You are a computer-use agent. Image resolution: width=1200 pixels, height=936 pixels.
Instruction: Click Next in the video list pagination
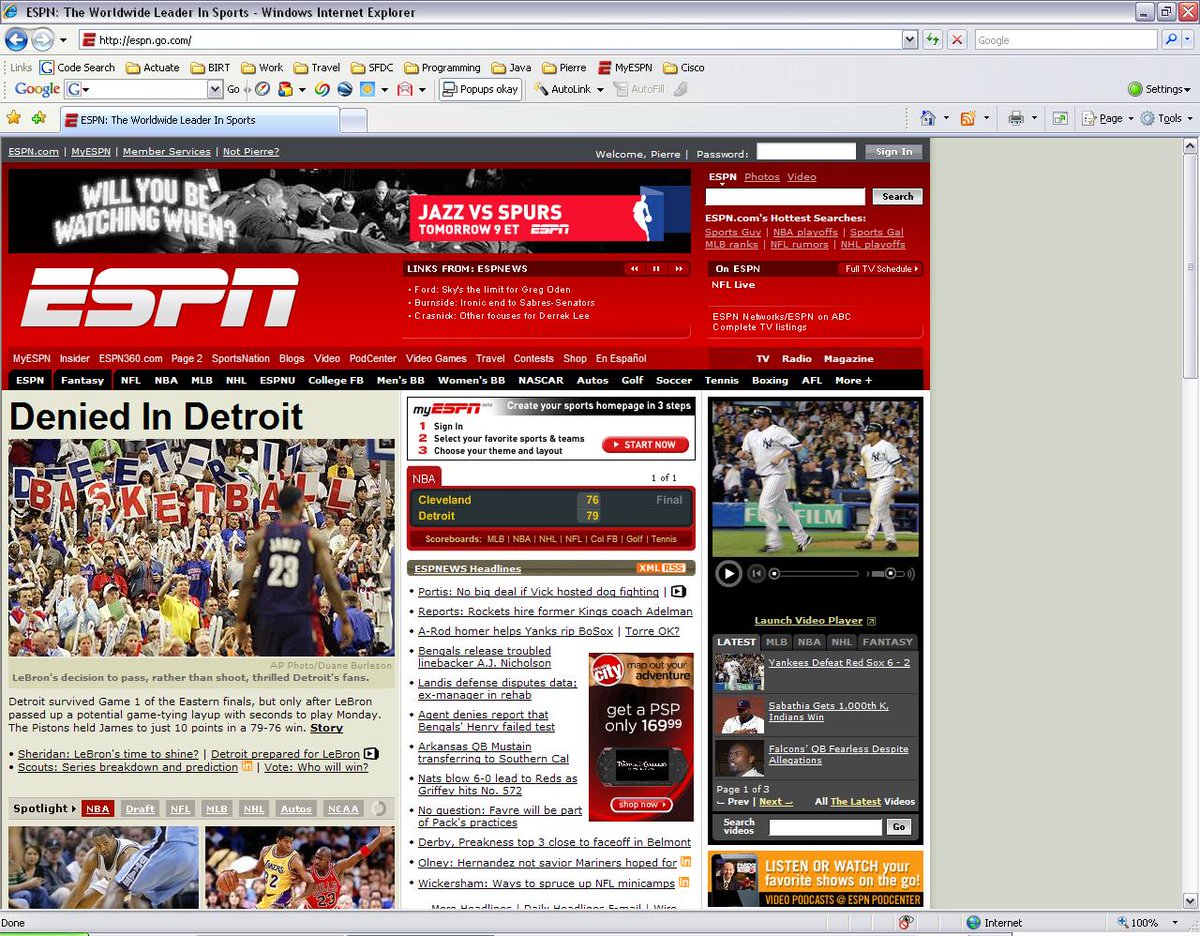click(775, 802)
